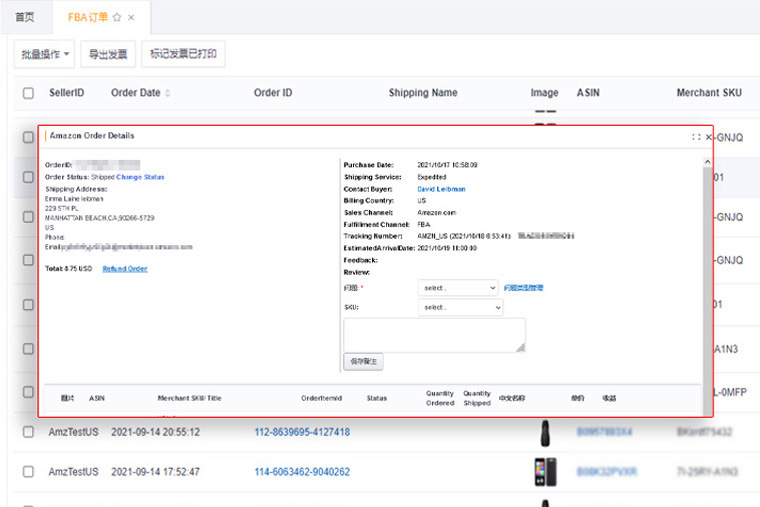Check the row for order 2021-09-14 17:52:47
760x507 pixels.
coord(28,471)
